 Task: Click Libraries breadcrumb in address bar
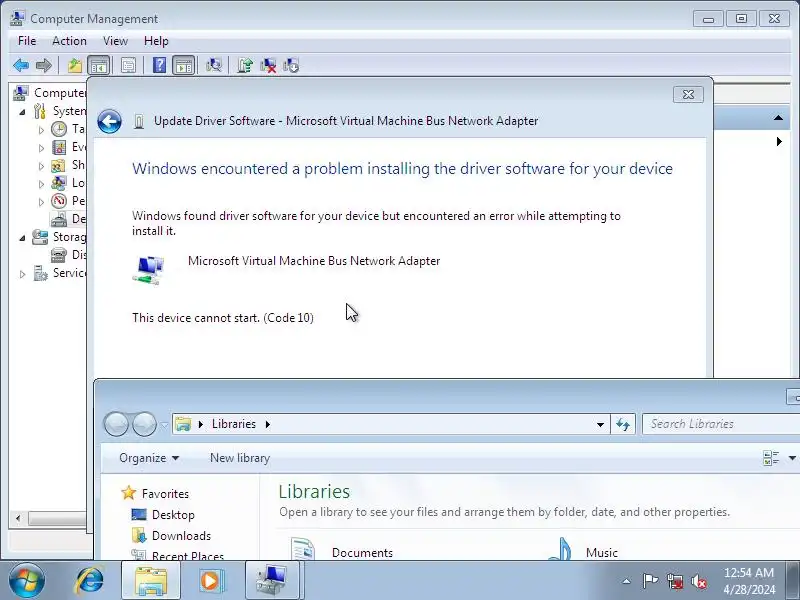(x=234, y=424)
